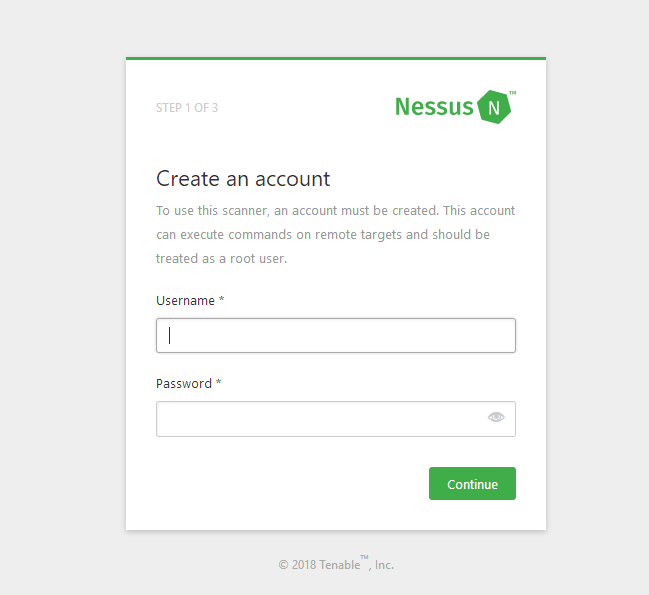Click the asterisk next to Username
The height and width of the screenshot is (595, 649).
point(221,299)
